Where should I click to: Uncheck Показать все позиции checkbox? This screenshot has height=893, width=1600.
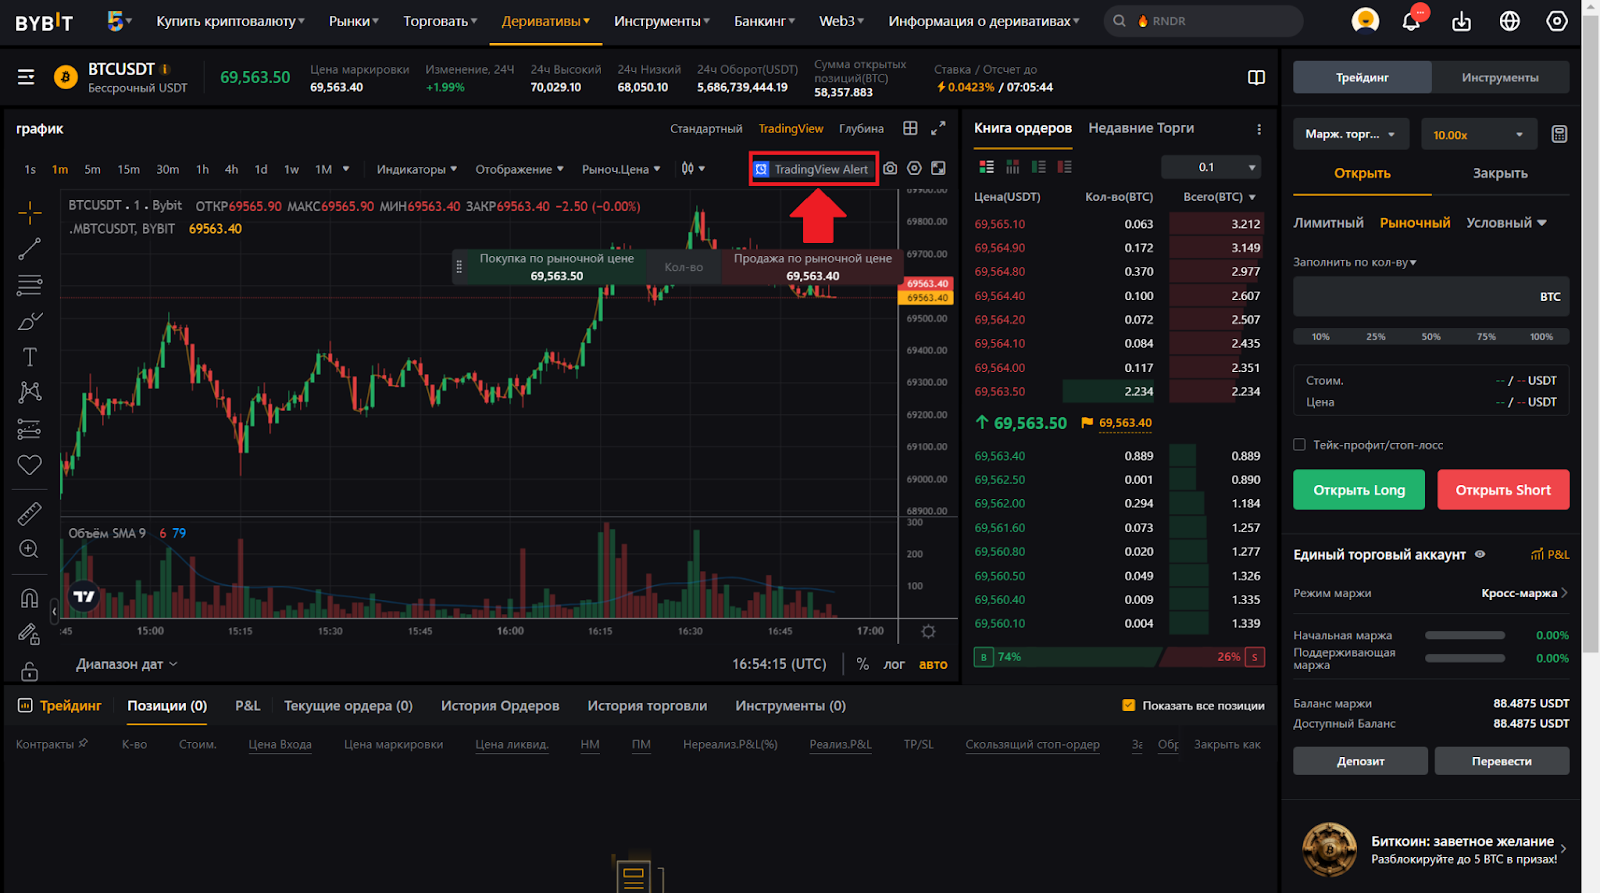[x=1129, y=705]
